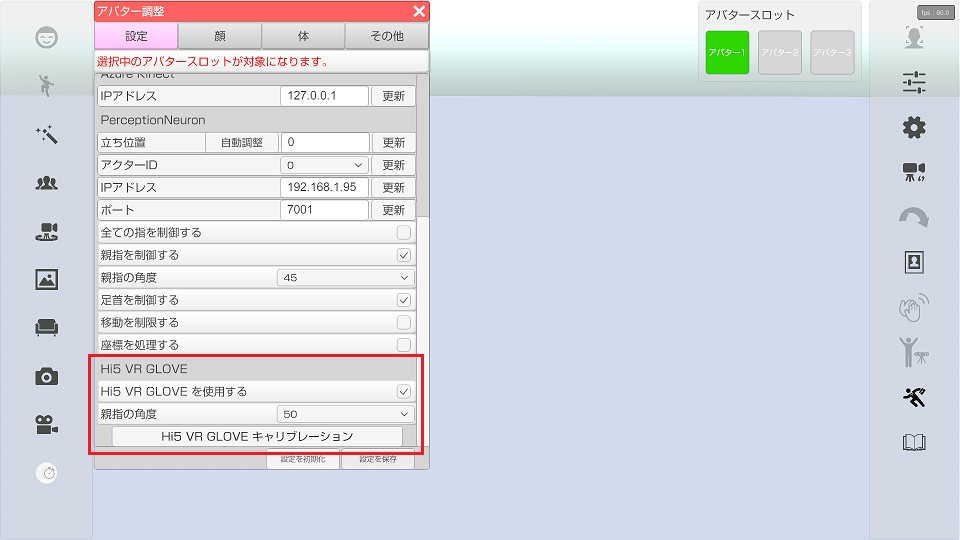Select the camera on tripod icon
This screenshot has width=960, height=540.
tap(914, 172)
